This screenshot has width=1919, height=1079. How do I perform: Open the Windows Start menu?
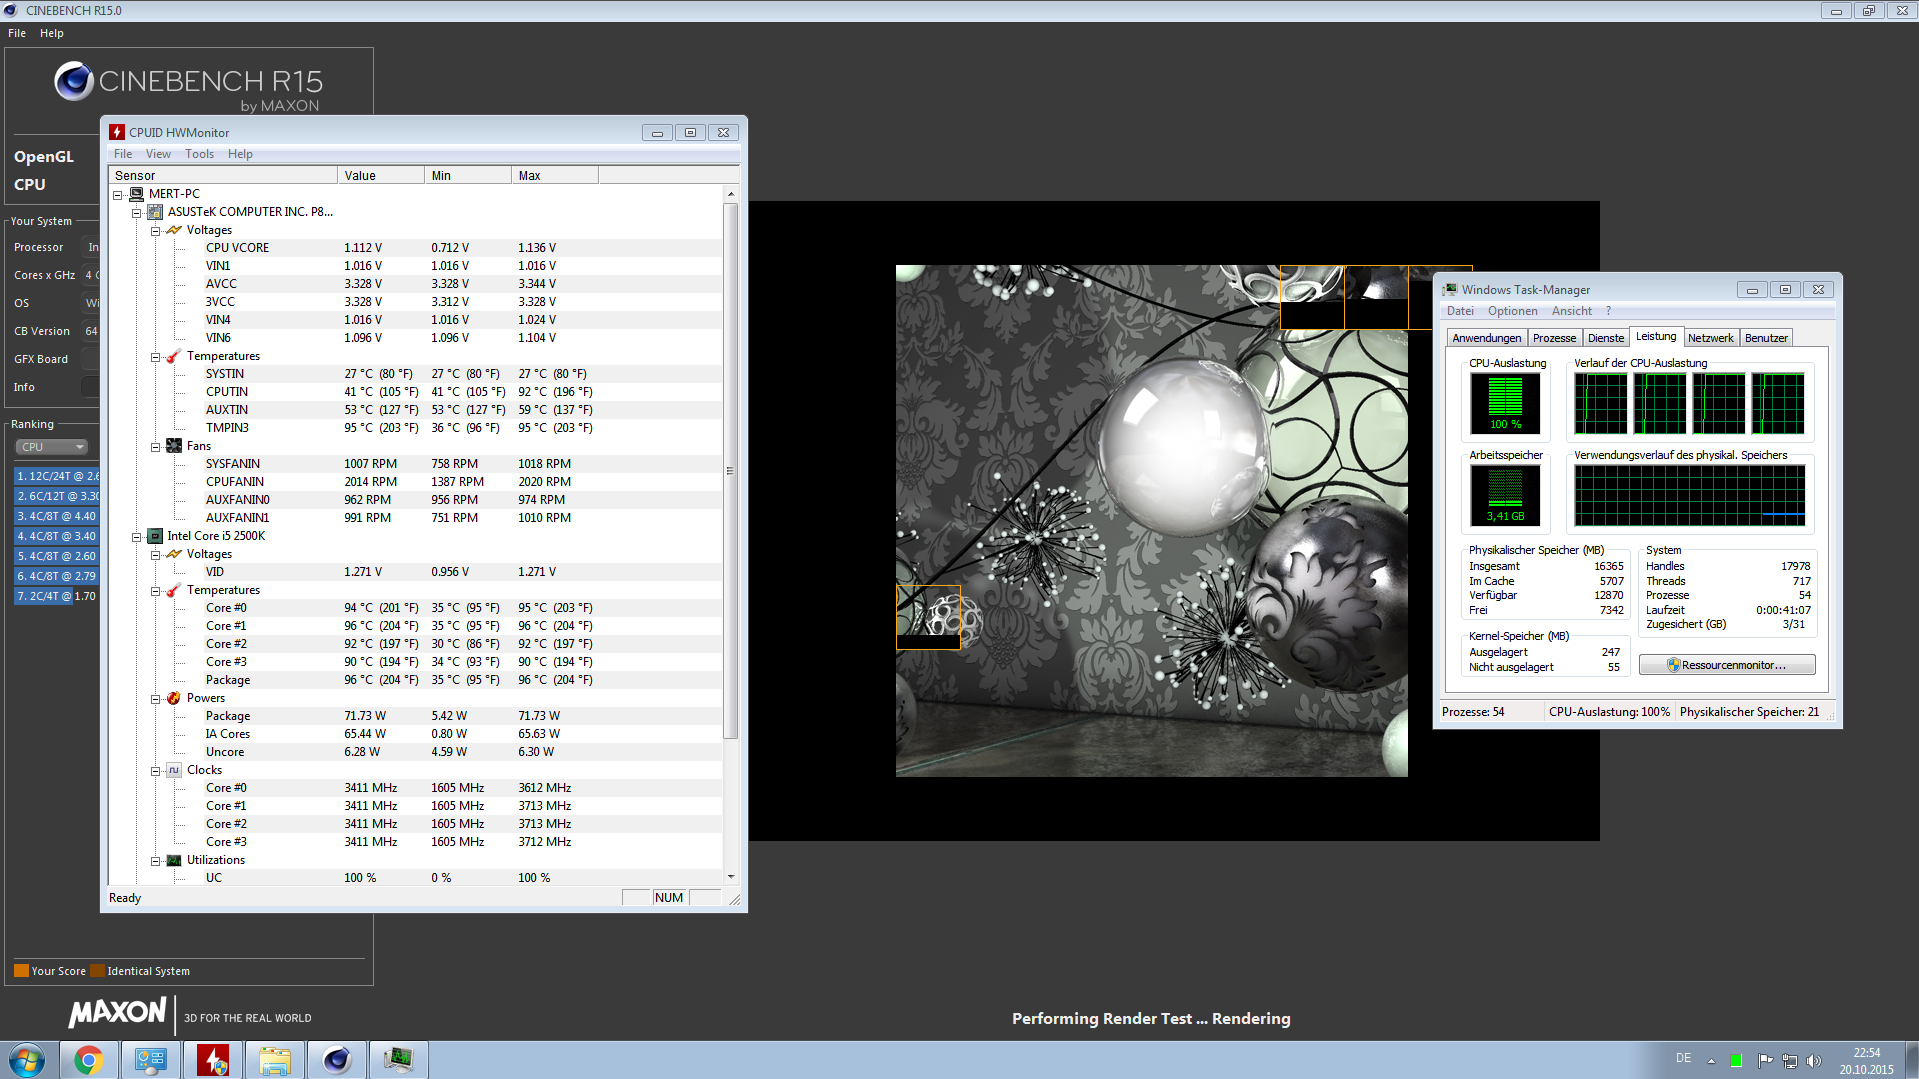click(27, 1060)
